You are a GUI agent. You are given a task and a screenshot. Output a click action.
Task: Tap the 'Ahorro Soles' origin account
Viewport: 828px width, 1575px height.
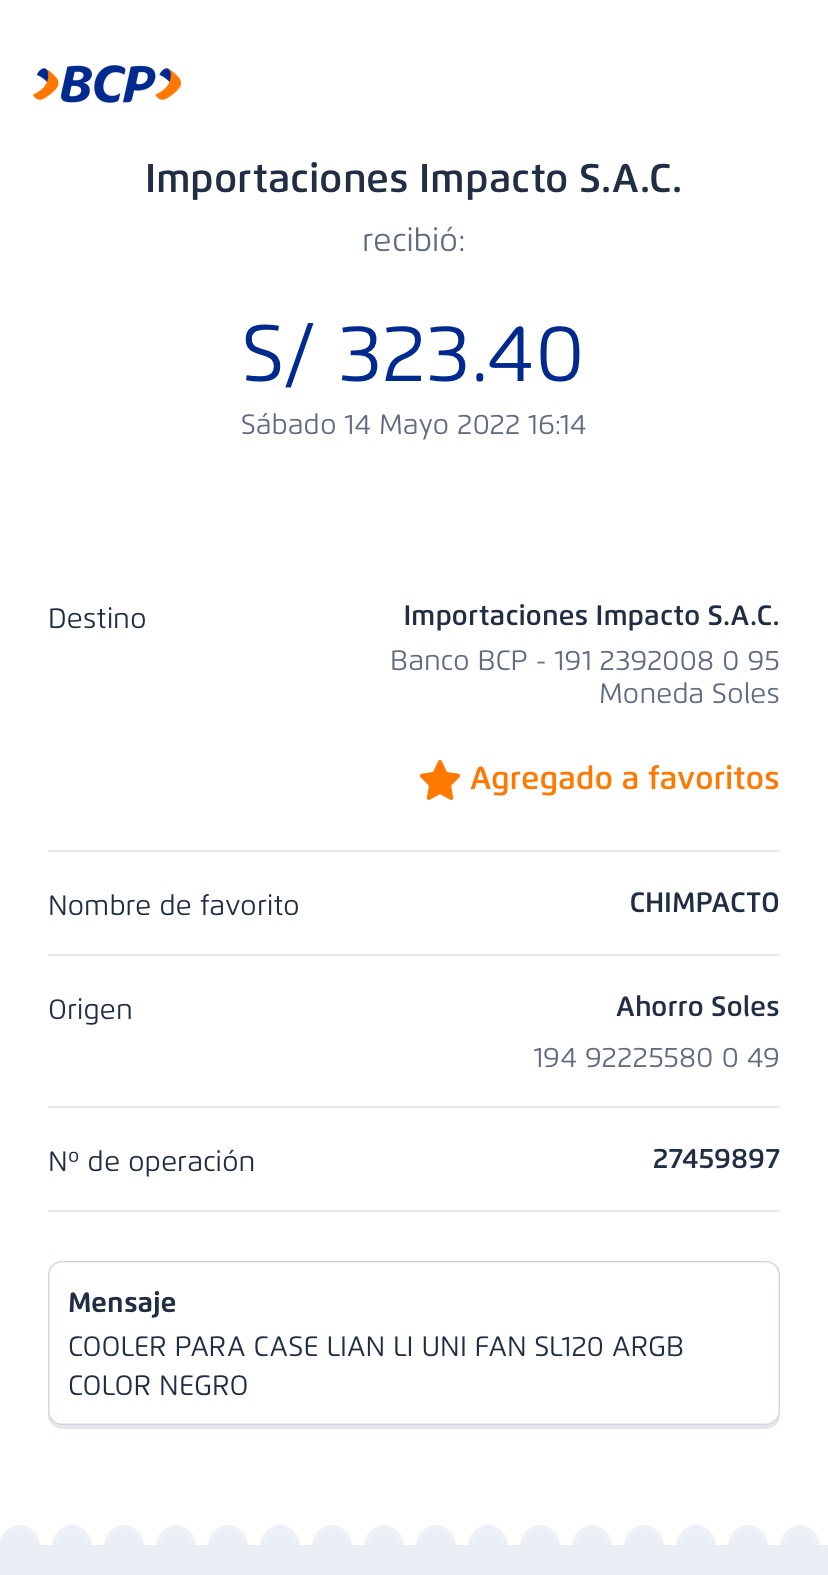point(697,1007)
